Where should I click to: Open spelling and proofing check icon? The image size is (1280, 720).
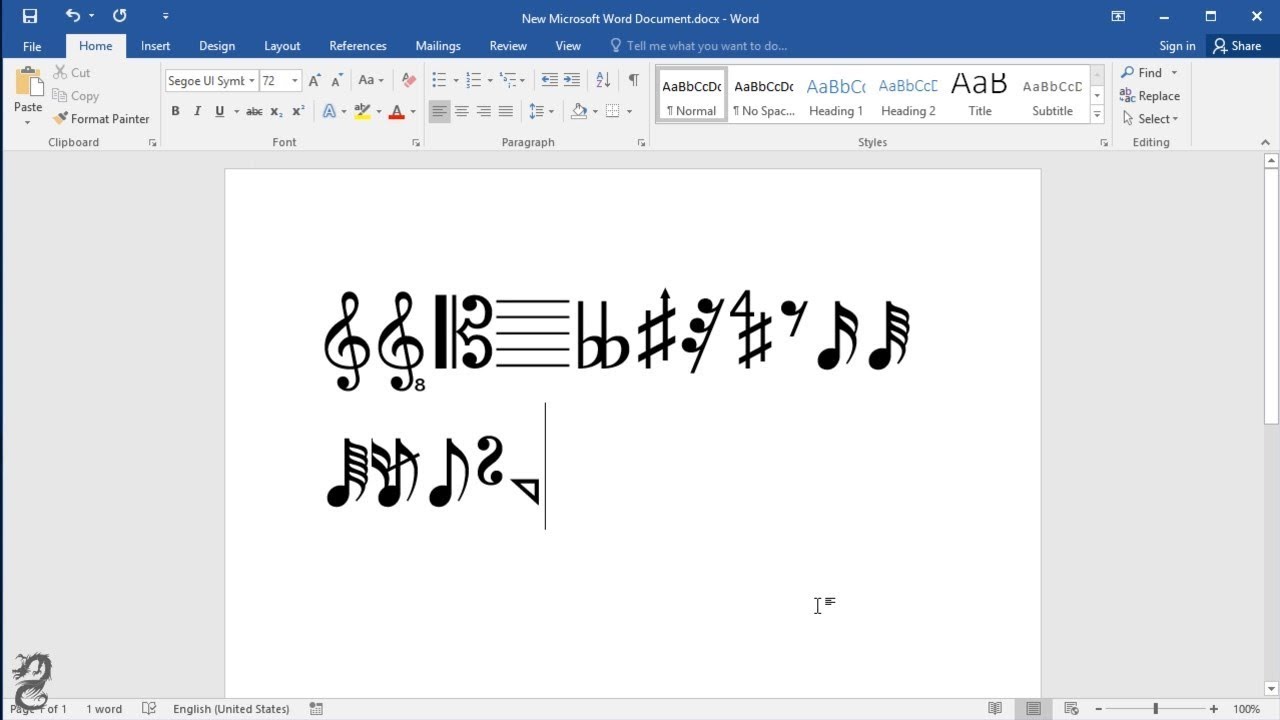point(149,709)
